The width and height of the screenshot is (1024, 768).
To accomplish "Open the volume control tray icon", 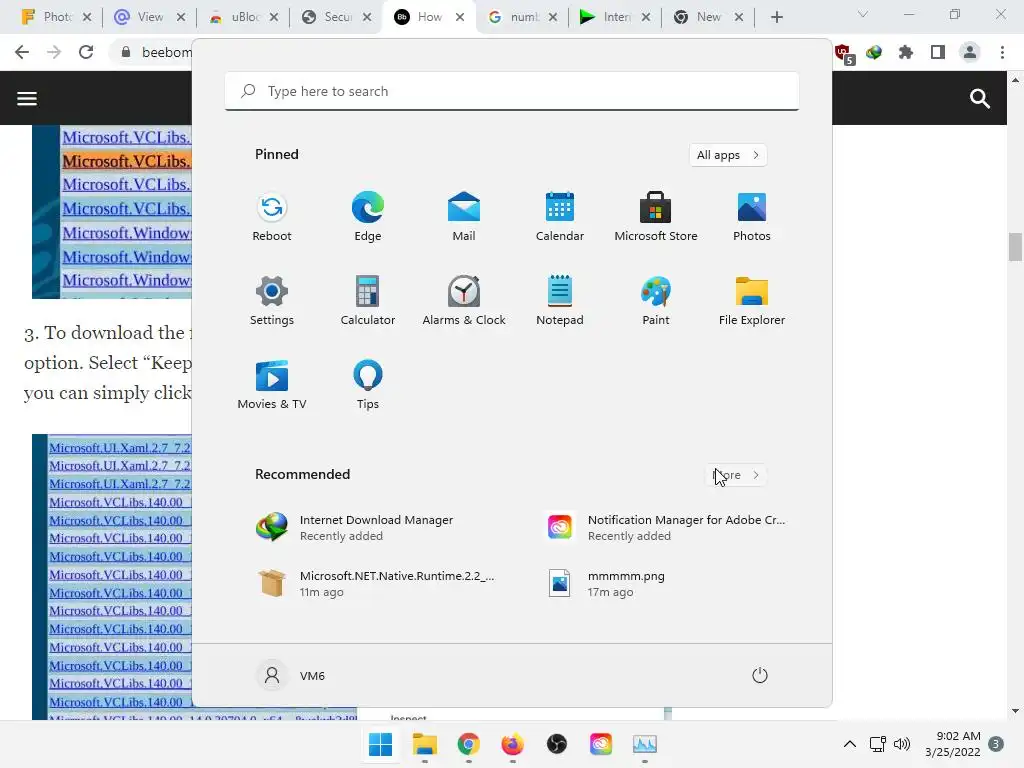I will (x=902, y=744).
